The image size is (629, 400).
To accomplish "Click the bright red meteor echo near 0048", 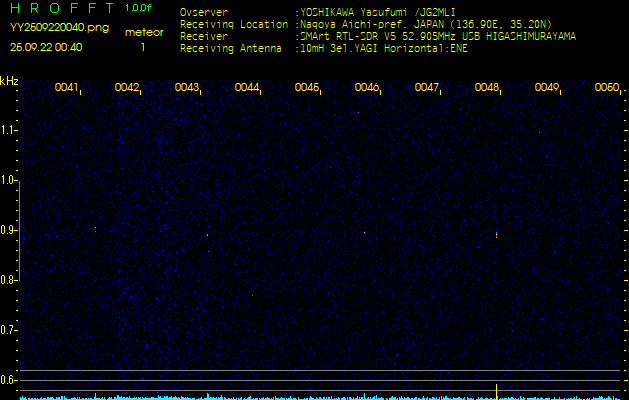I will [497, 235].
